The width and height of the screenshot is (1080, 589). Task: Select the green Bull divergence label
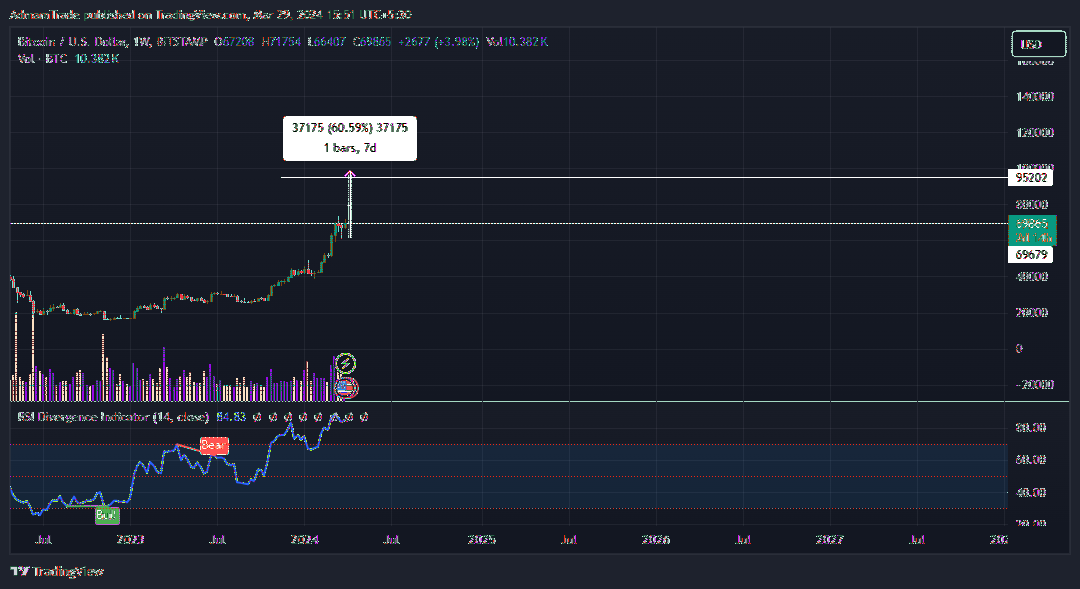tap(107, 515)
